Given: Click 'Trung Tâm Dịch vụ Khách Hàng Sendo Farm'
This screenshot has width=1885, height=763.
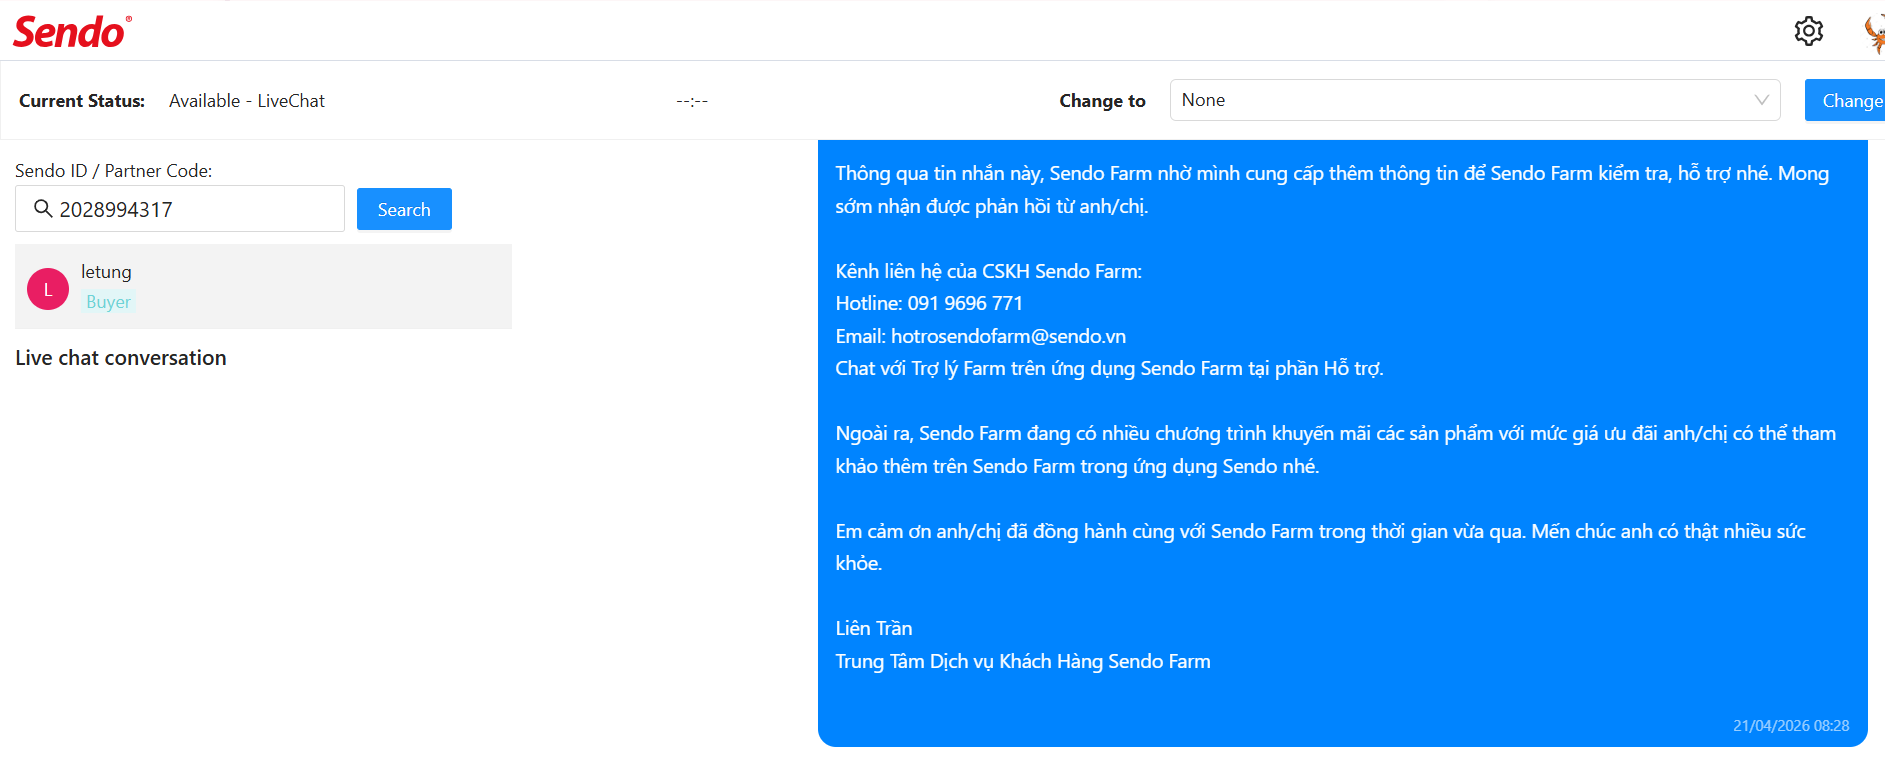Looking at the screenshot, I should 1023,661.
